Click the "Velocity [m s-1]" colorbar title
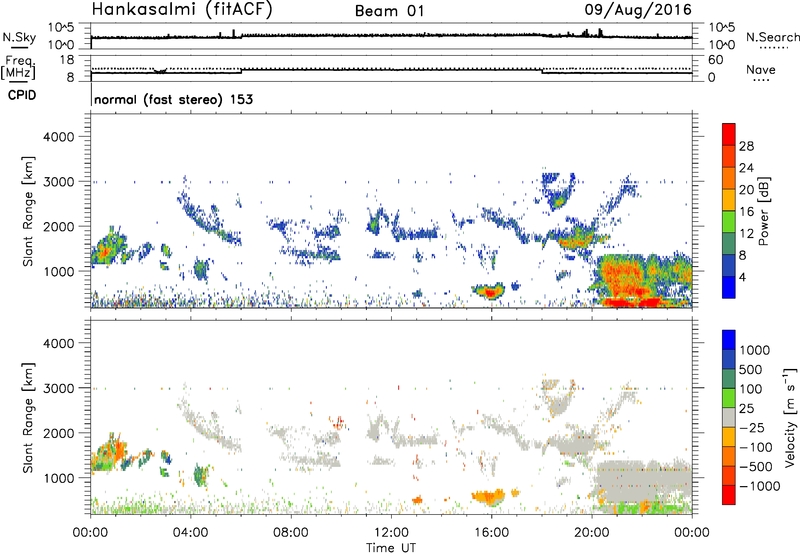The image size is (800, 554). click(790, 417)
